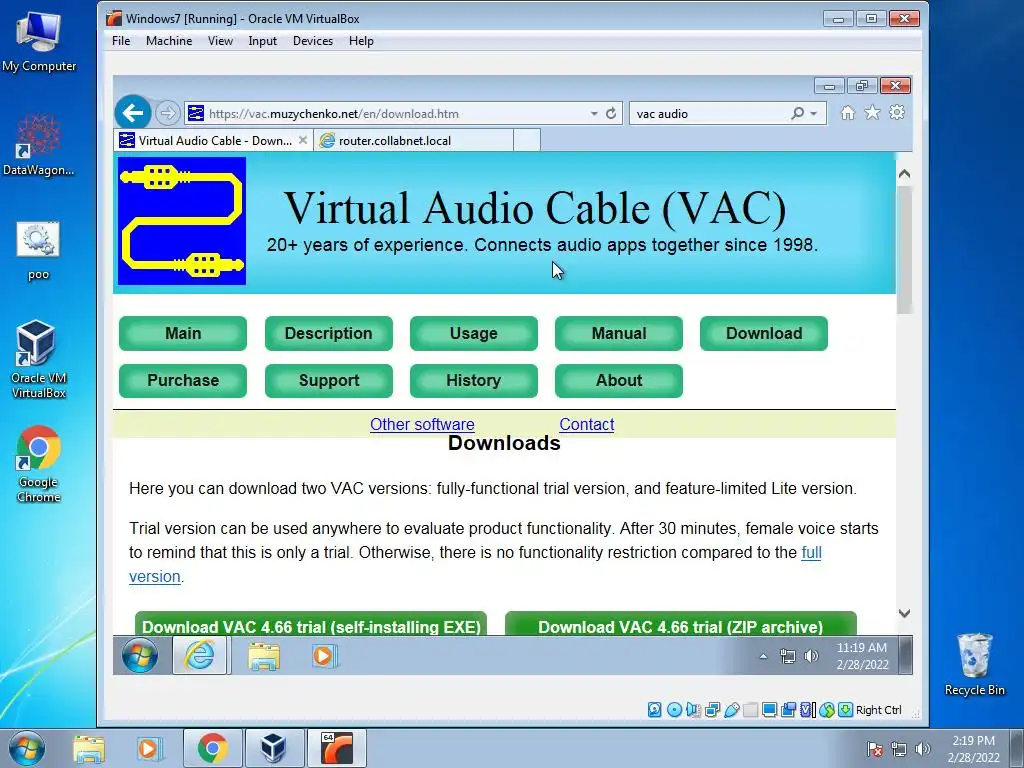The image size is (1024, 768).
Task: Click the host taskbar VirtualBox cube icon
Action: coord(273,748)
